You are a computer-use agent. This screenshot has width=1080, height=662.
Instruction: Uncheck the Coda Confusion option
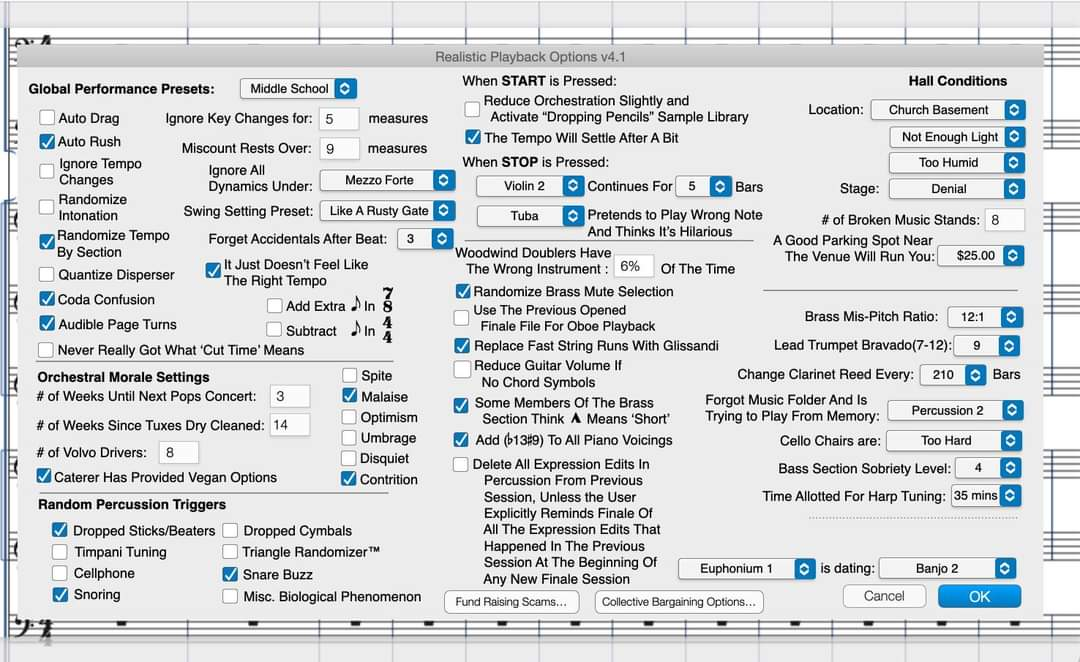(x=47, y=299)
